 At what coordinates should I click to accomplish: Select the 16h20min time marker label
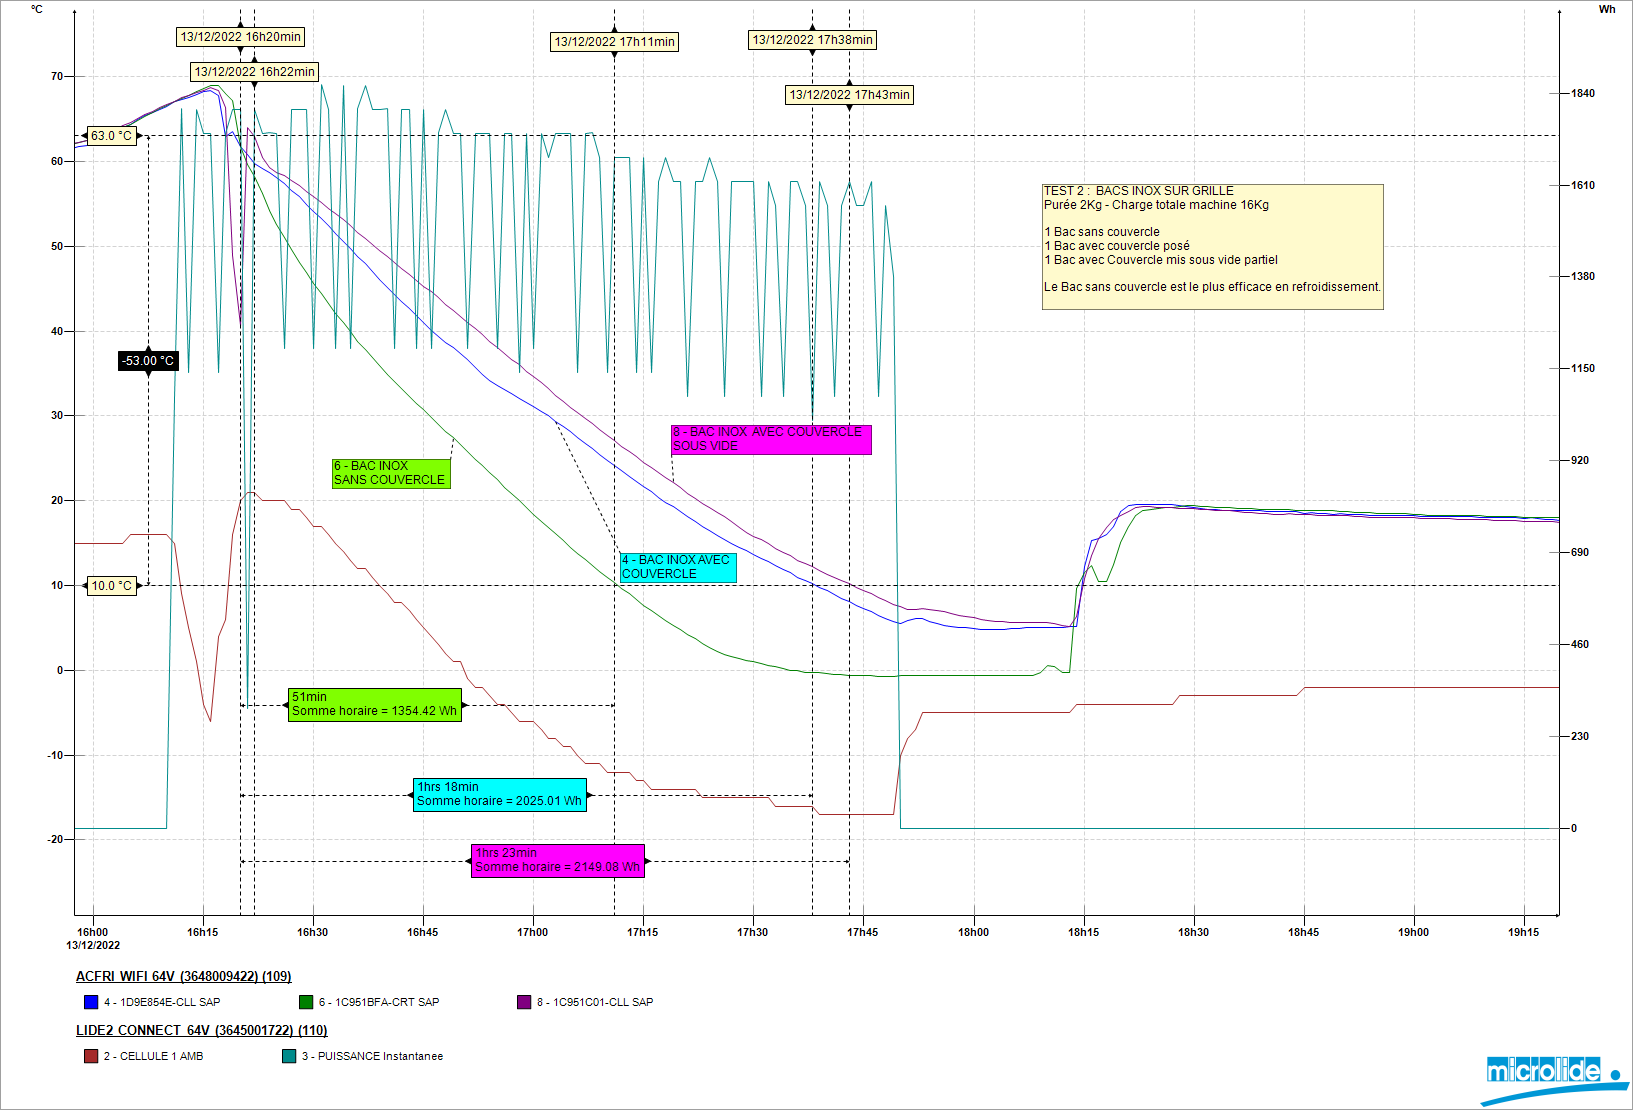pos(240,37)
